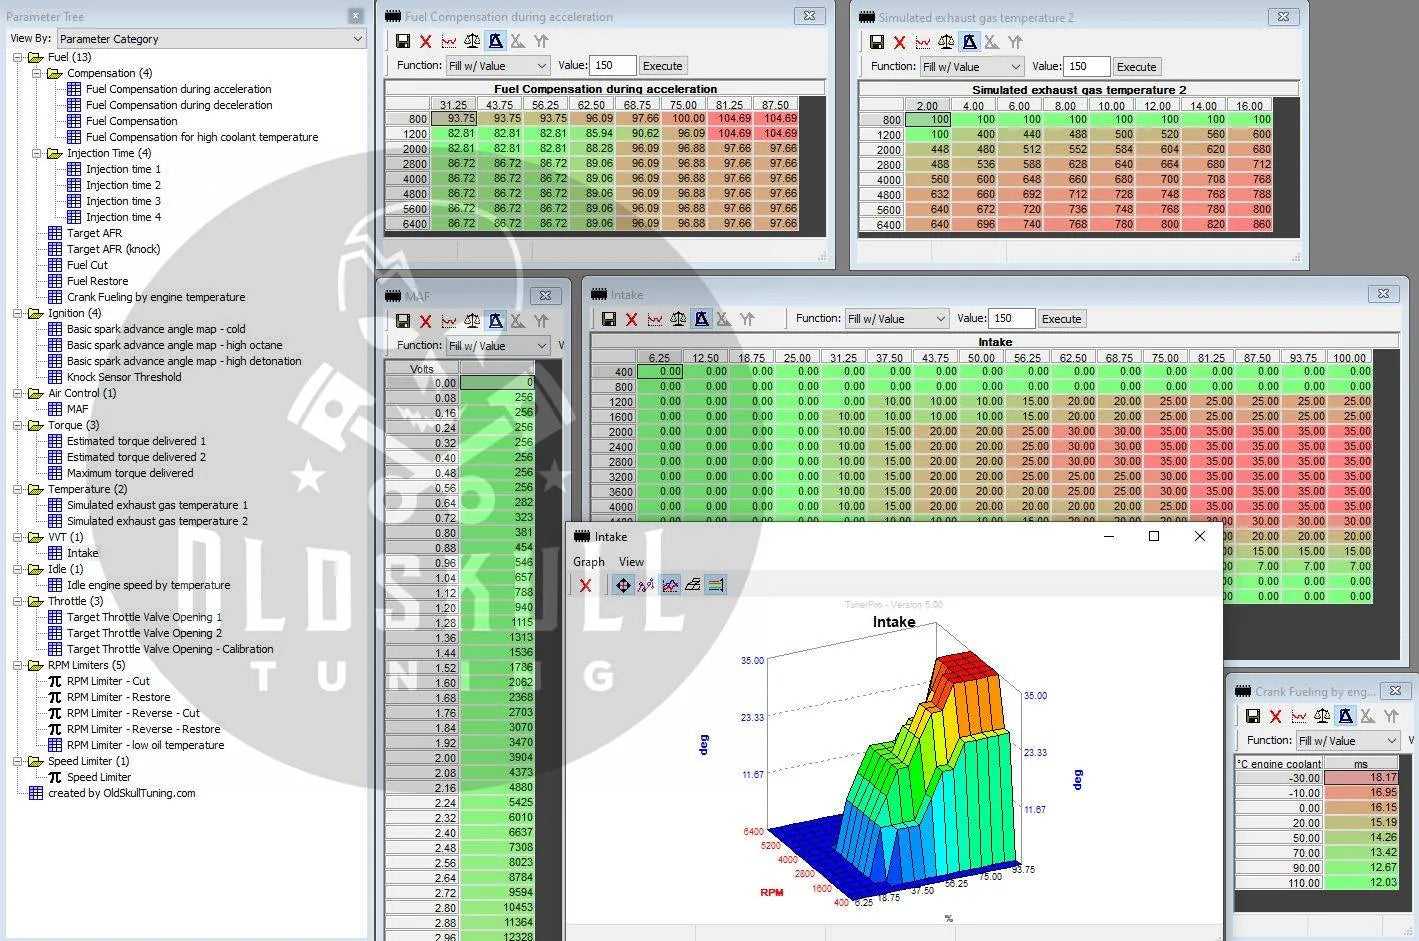Open the View By Parameter Category dropdown
The height and width of the screenshot is (941, 1419).
coord(210,39)
